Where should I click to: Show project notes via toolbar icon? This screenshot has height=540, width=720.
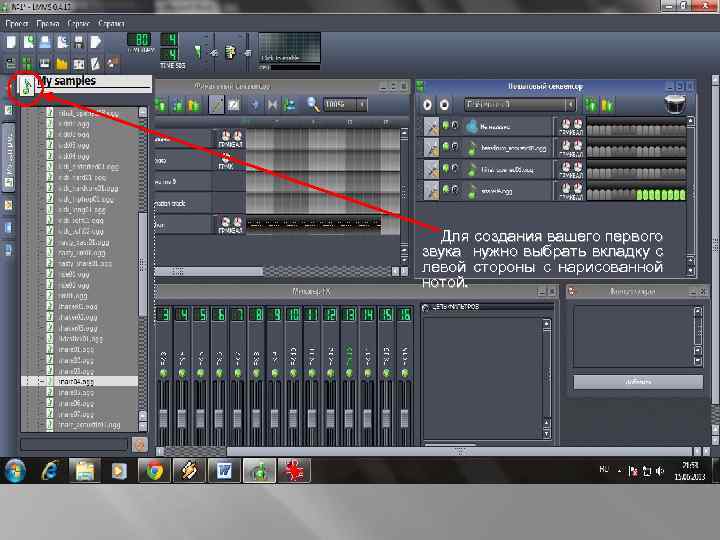pyautogui.click(x=96, y=63)
